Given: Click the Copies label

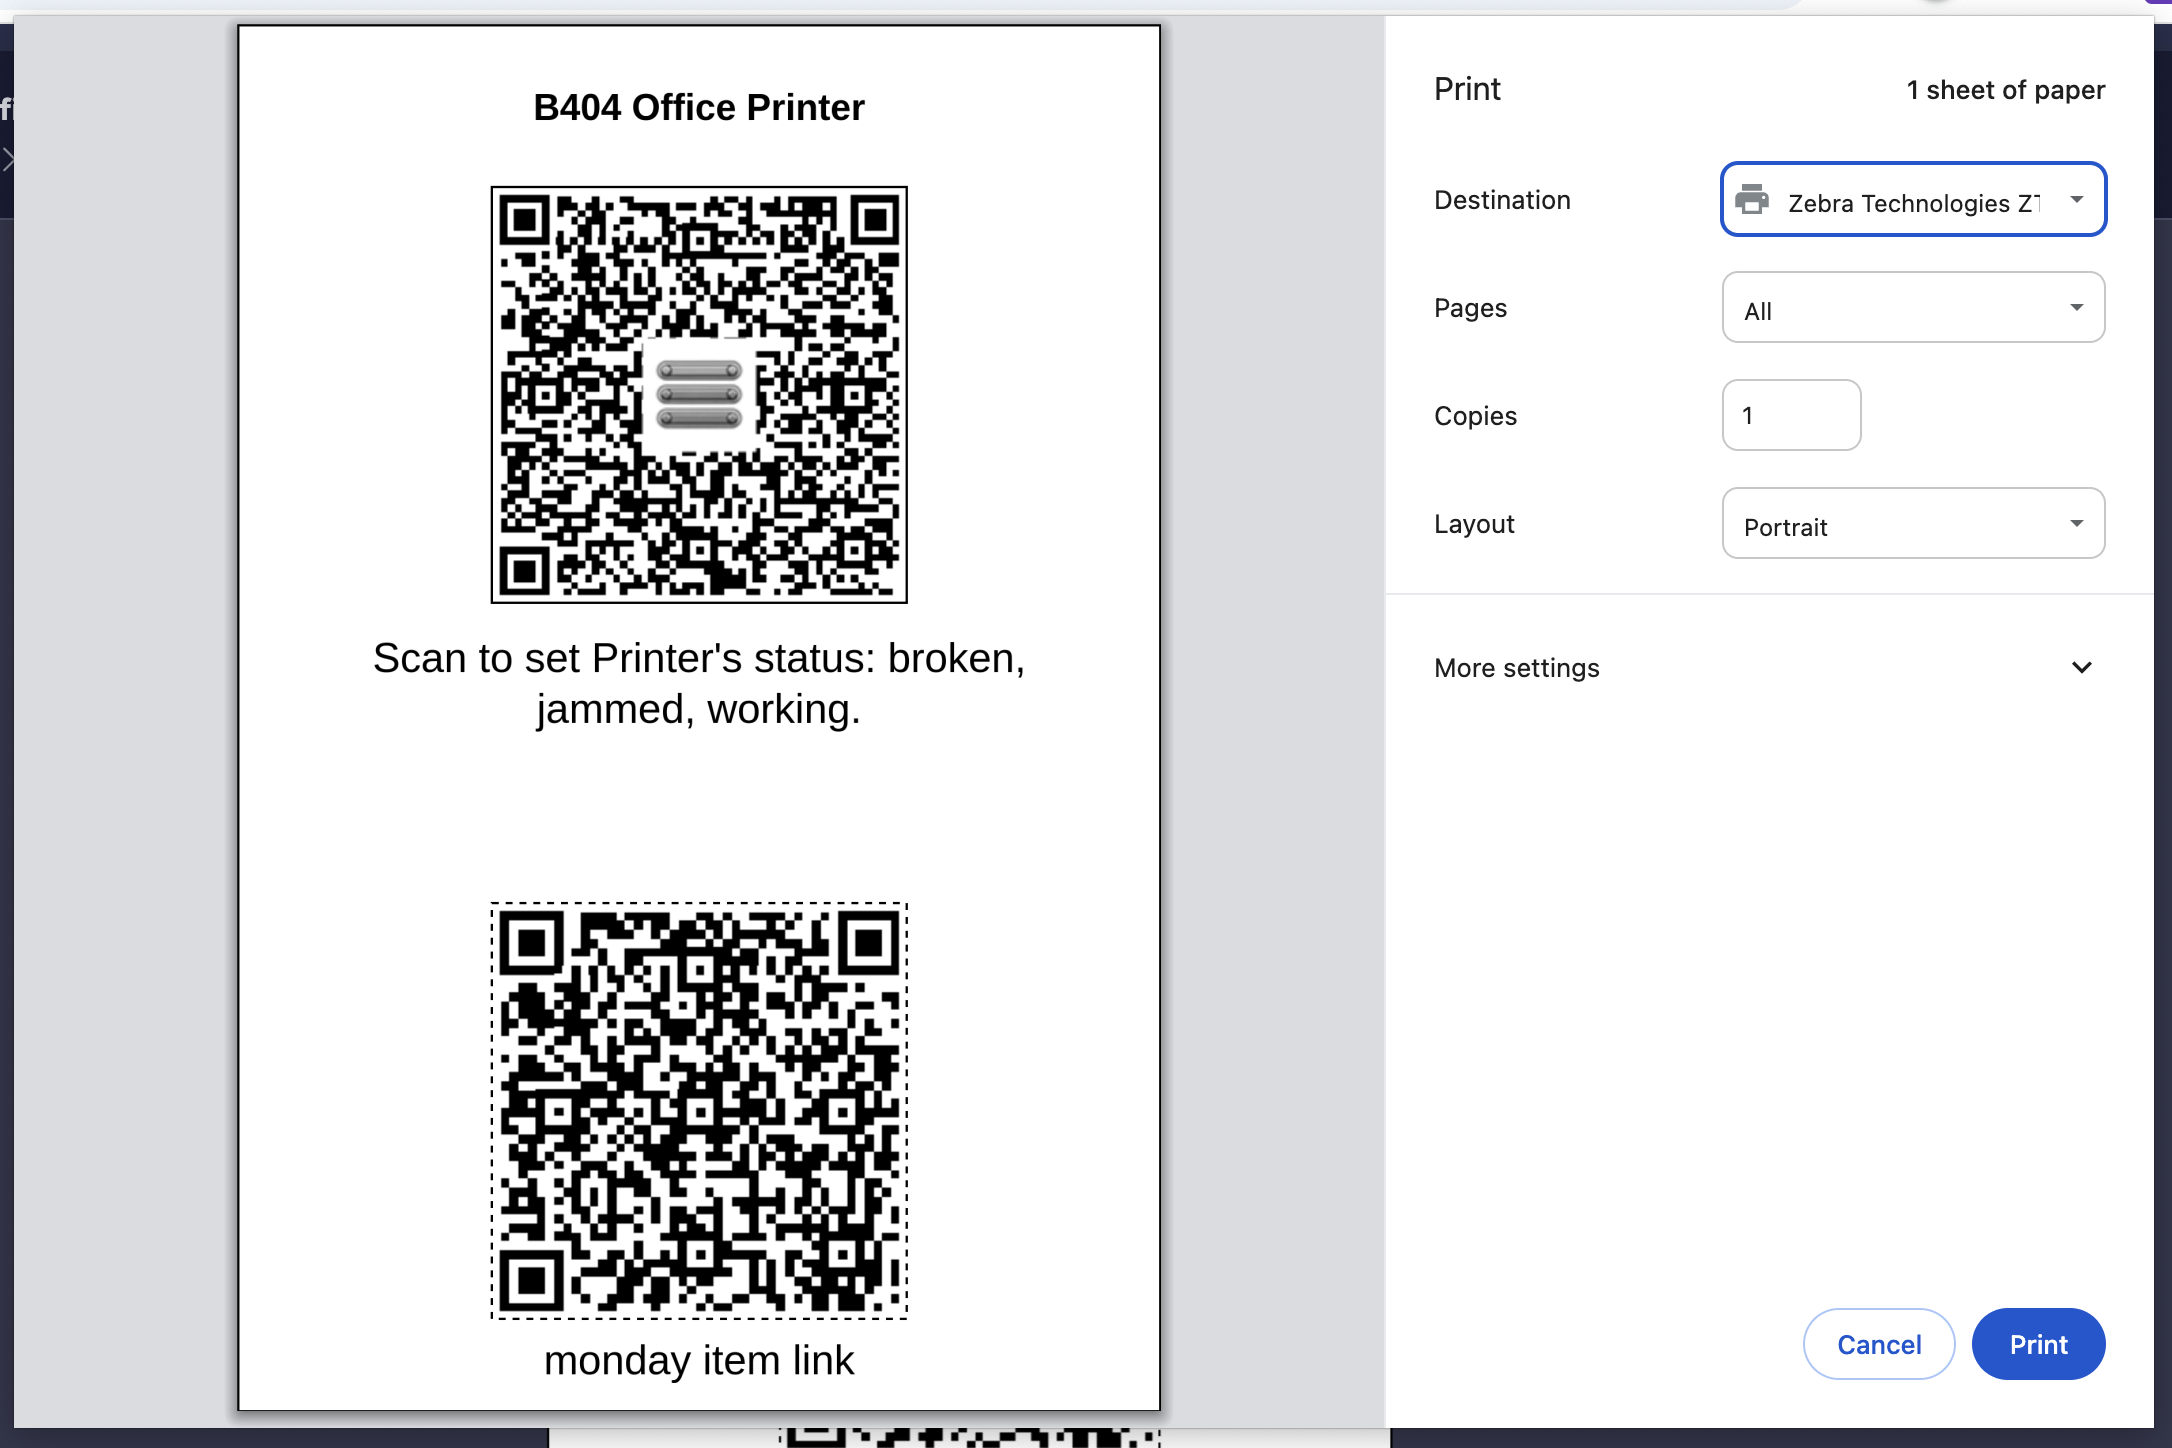Looking at the screenshot, I should pos(1475,416).
